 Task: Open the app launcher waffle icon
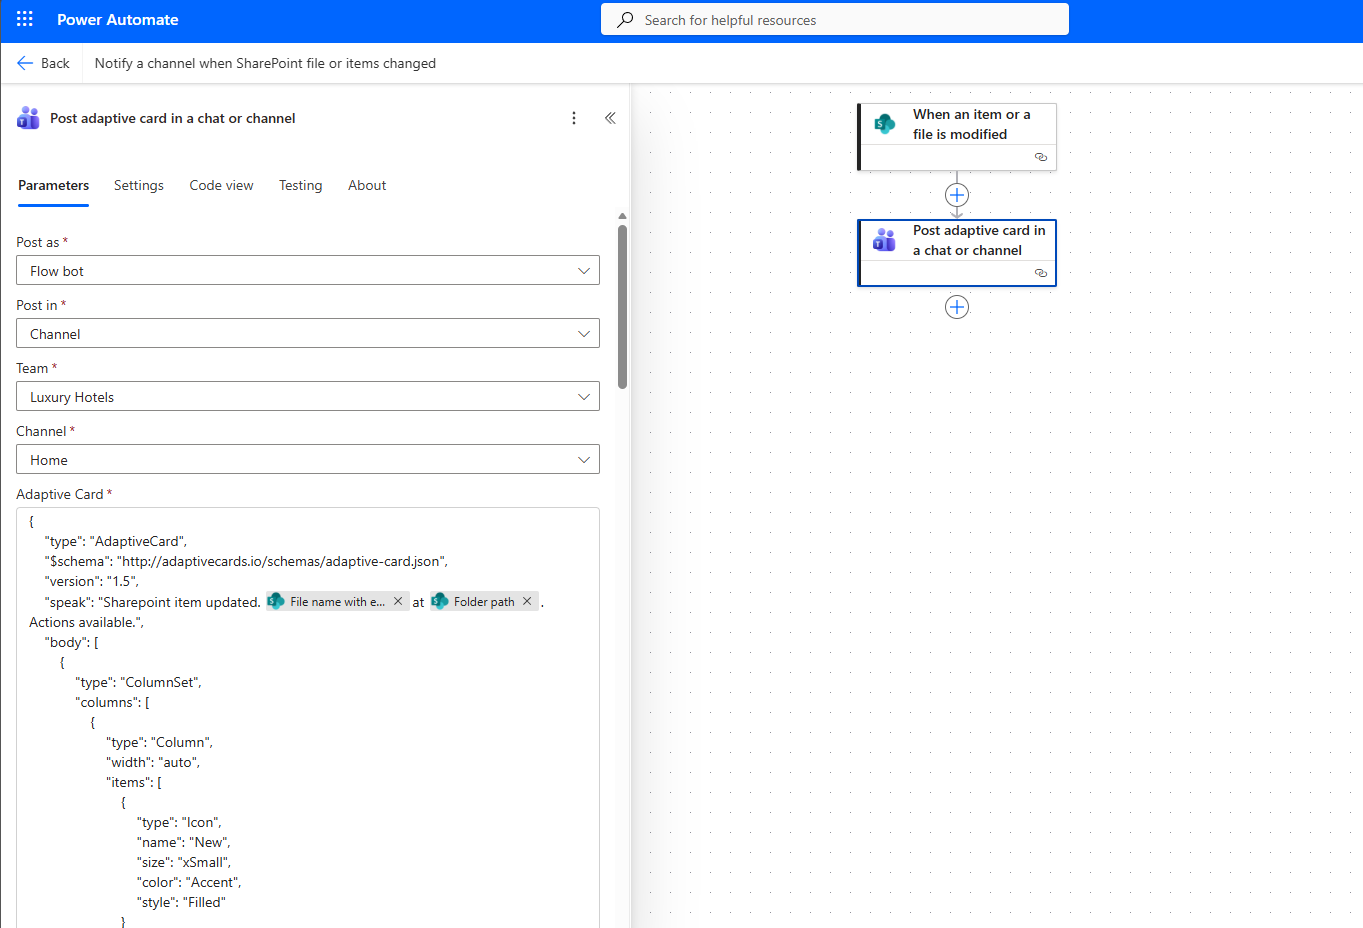tap(25, 19)
